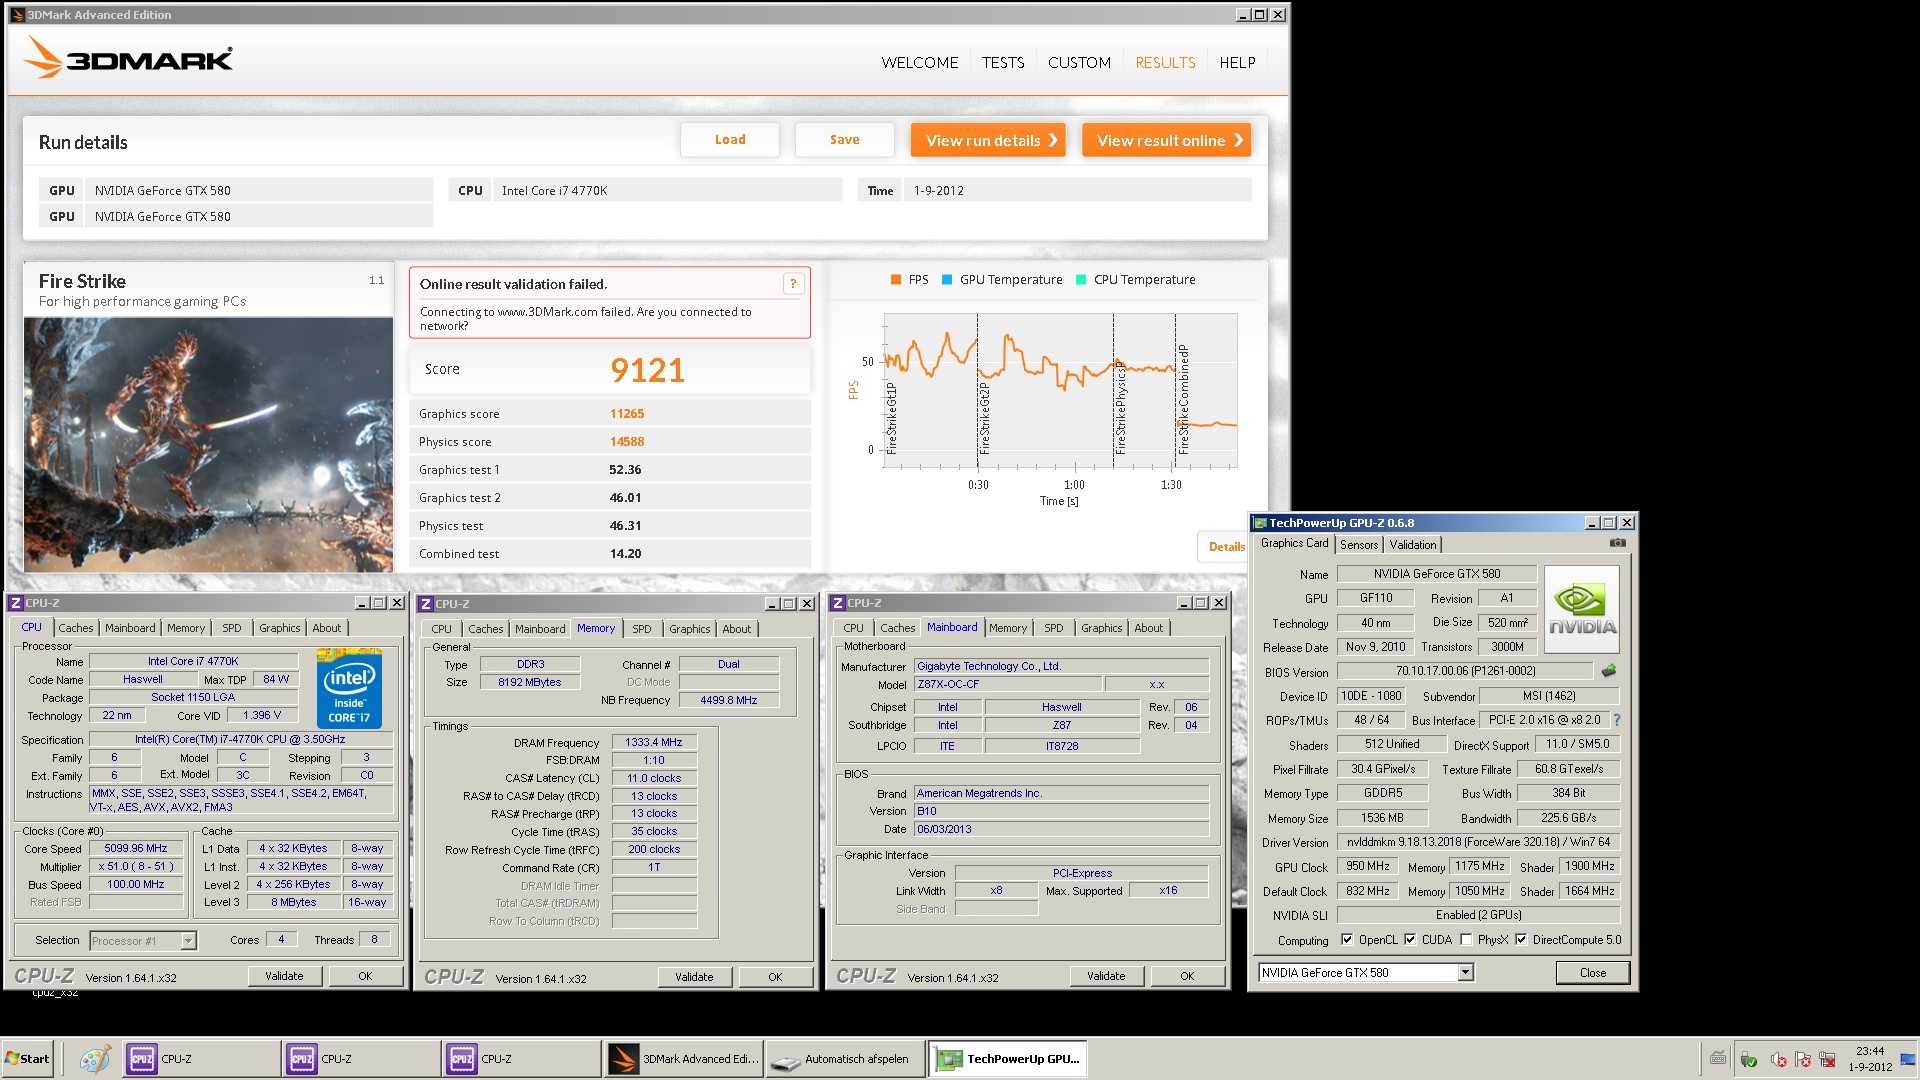This screenshot has width=1920, height=1080.
Task: Click the keyboard icon in the system tray
Action: coord(1718,1058)
